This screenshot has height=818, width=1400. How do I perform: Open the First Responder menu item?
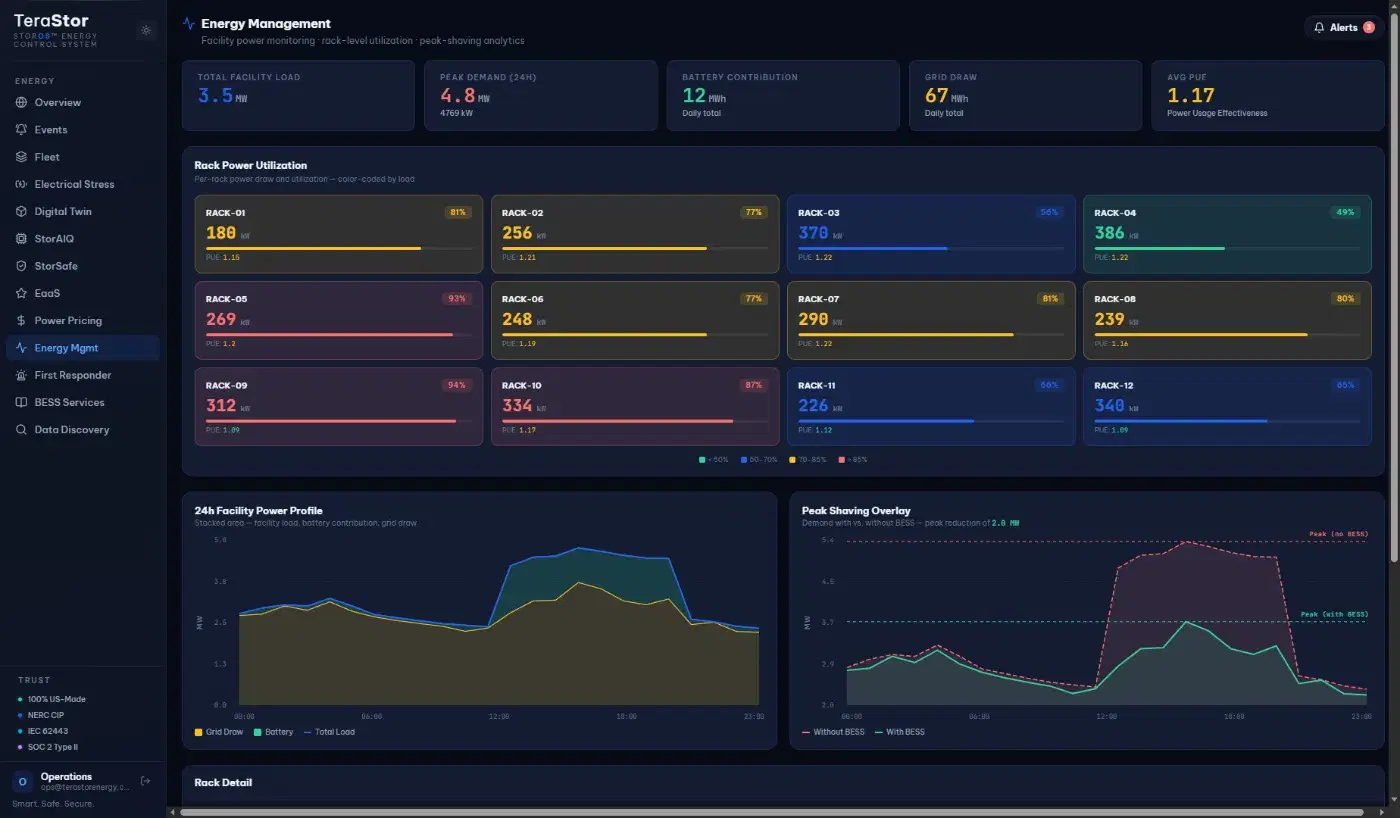click(x=83, y=375)
